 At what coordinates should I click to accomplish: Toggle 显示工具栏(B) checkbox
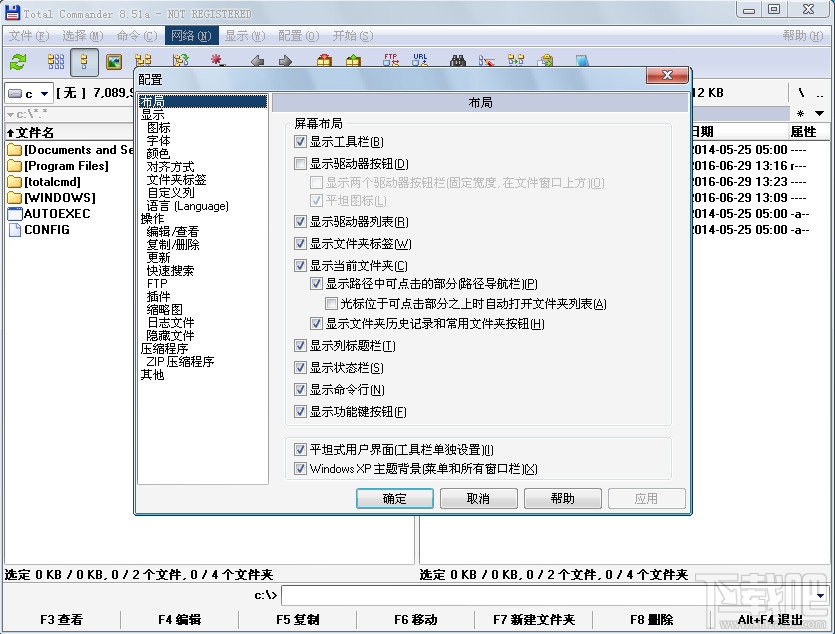pos(300,142)
